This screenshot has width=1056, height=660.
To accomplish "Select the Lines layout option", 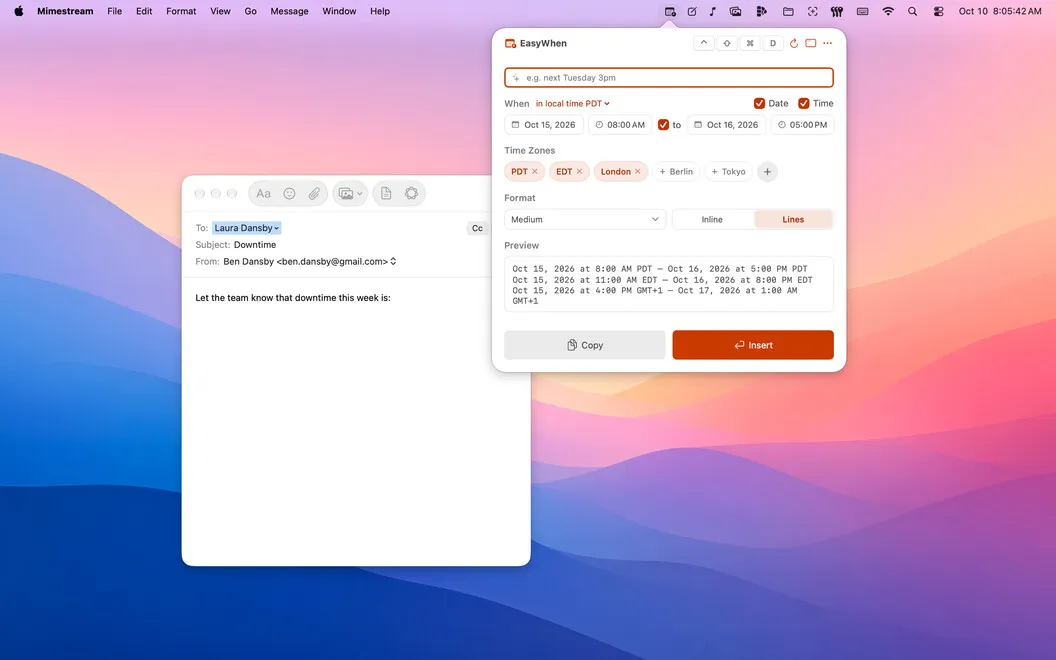I will (x=793, y=220).
